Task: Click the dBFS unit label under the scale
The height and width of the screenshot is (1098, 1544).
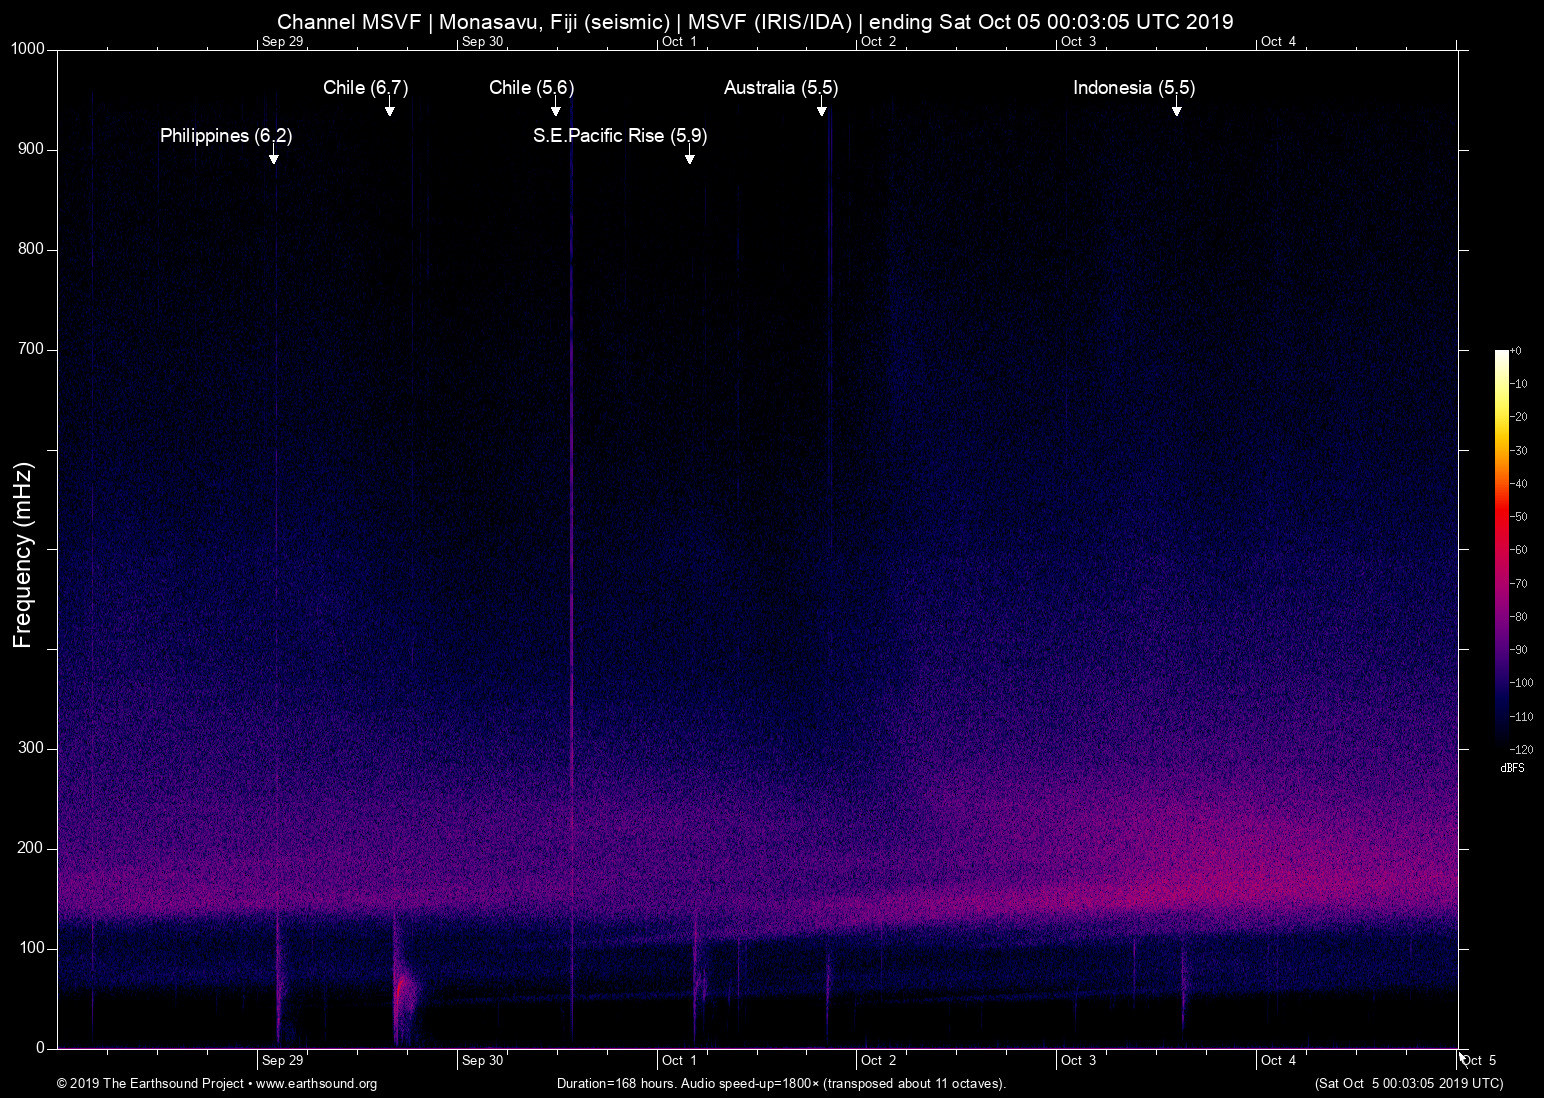Action: pos(1512,768)
